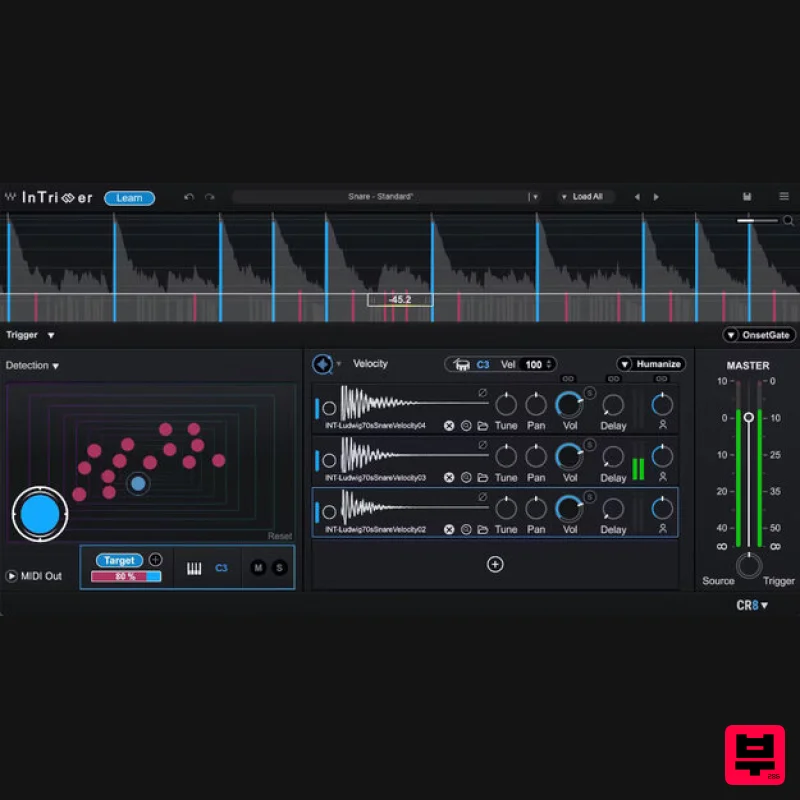Mute with the M button in the Target panel
Viewport: 800px width, 800px height.
258,567
